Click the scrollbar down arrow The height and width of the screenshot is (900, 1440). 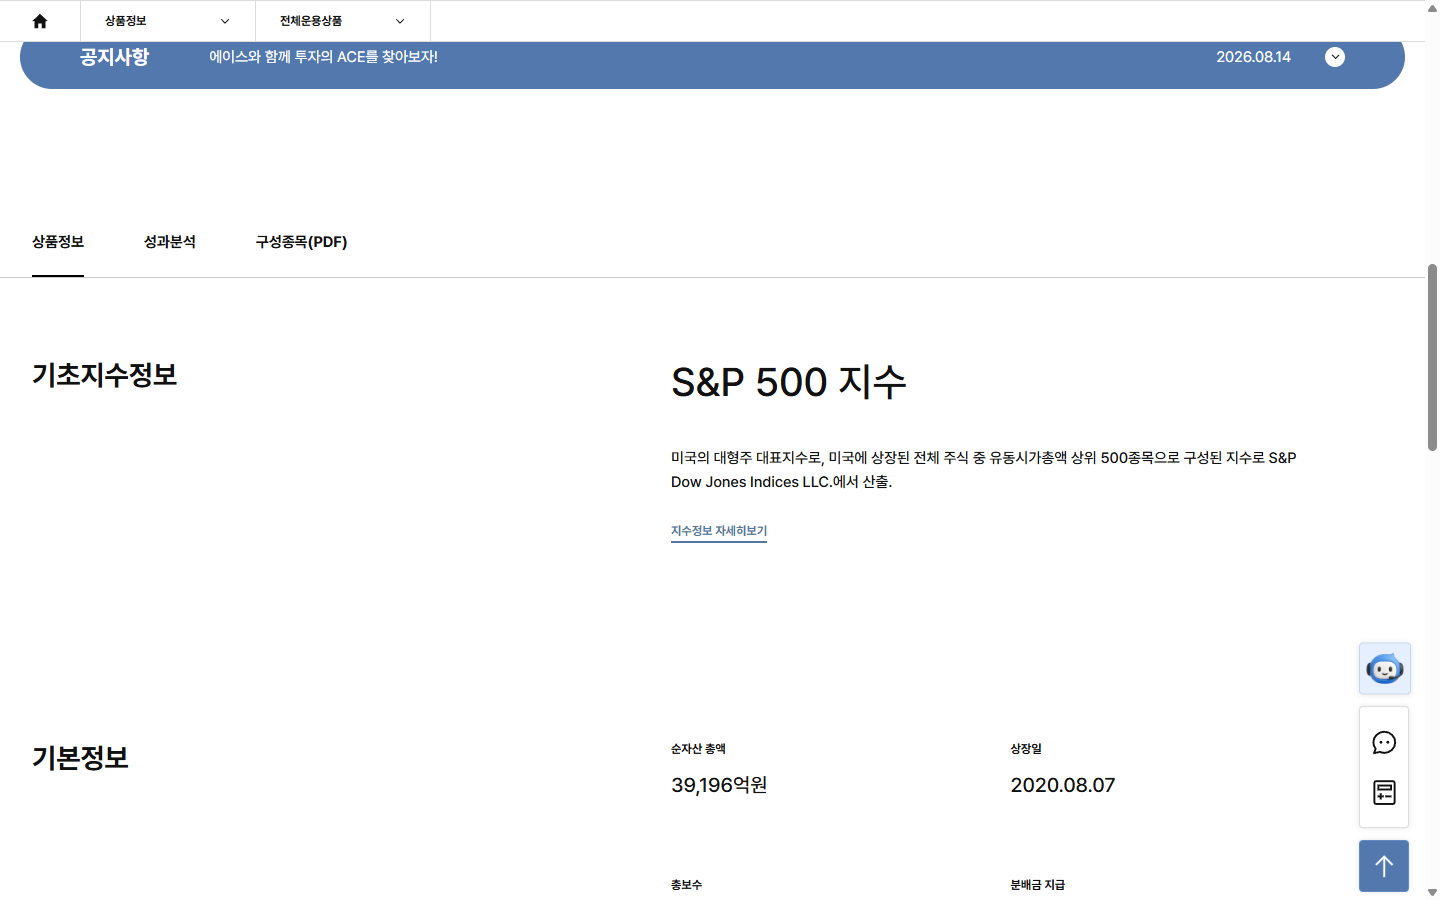coord(1432,892)
